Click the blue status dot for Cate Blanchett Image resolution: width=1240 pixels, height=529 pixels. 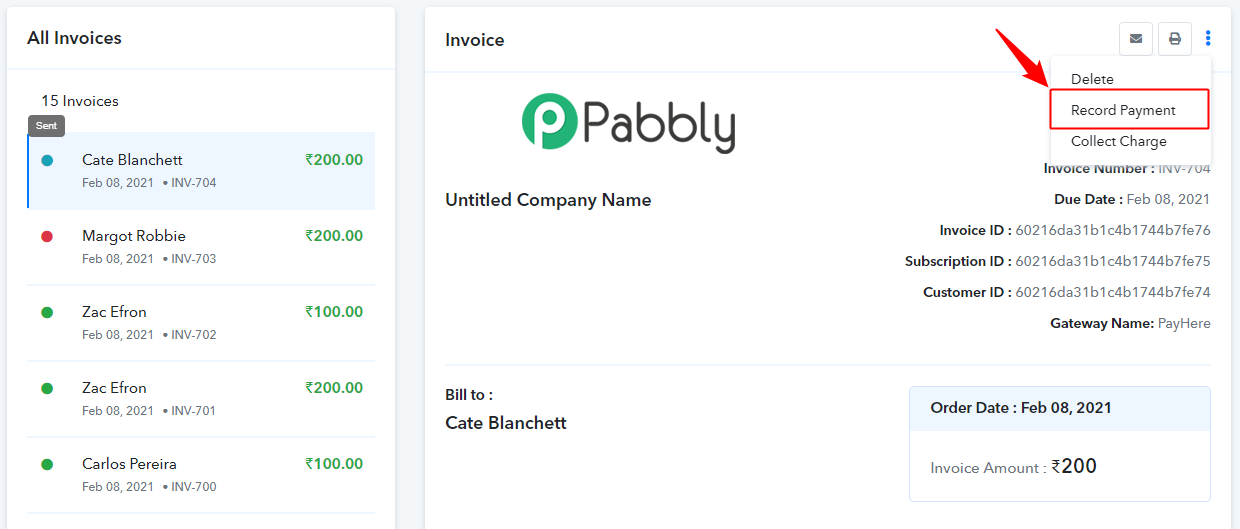47,160
